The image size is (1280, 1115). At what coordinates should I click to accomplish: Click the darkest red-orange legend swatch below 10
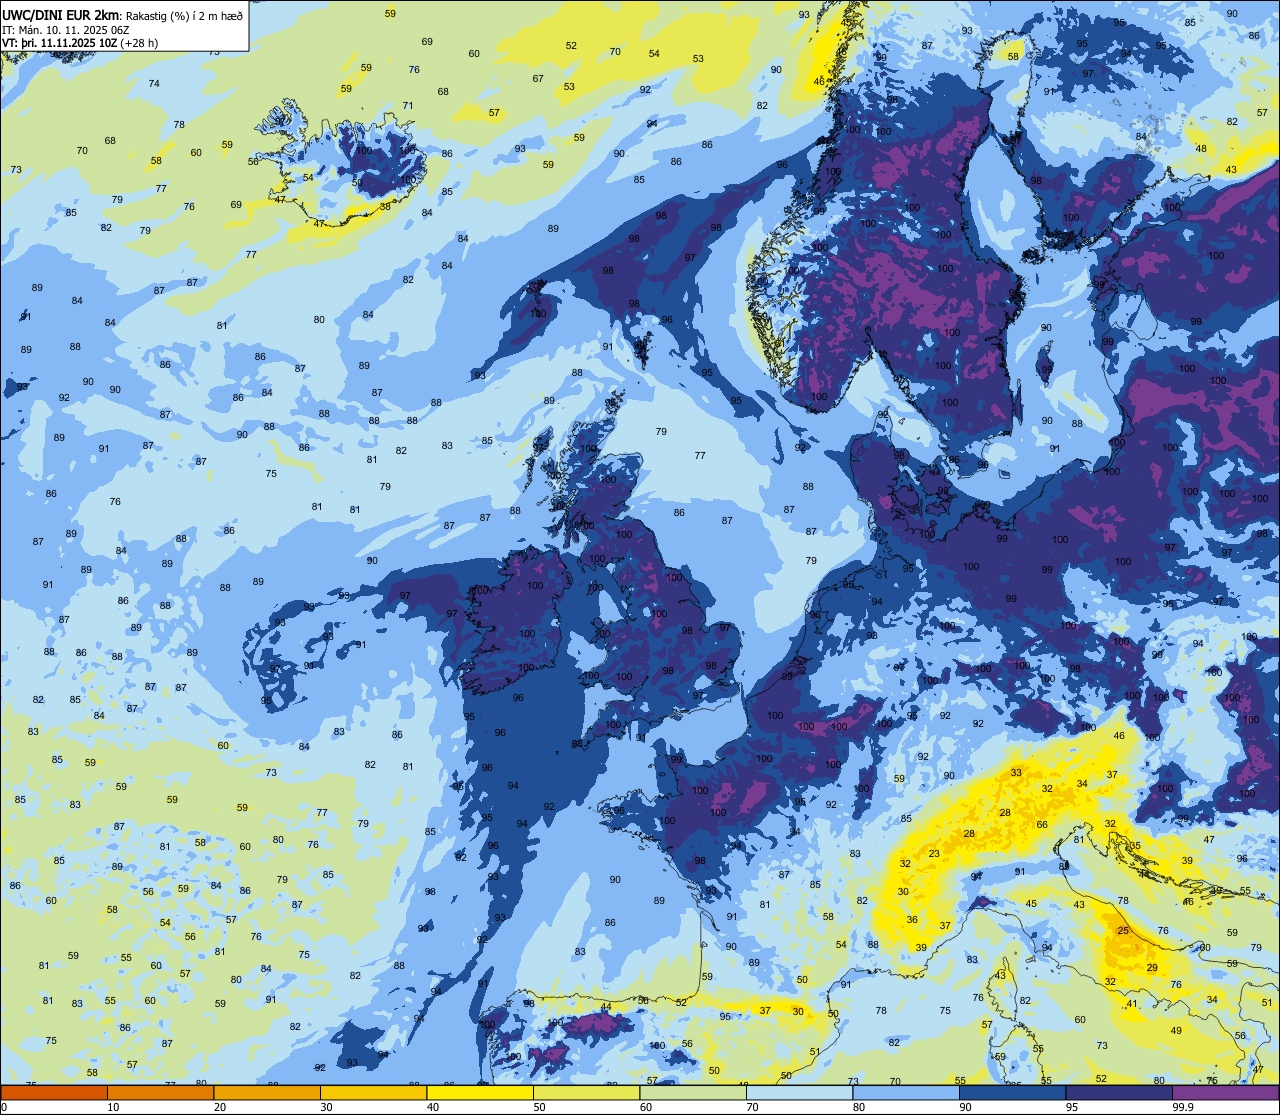coord(54,1093)
